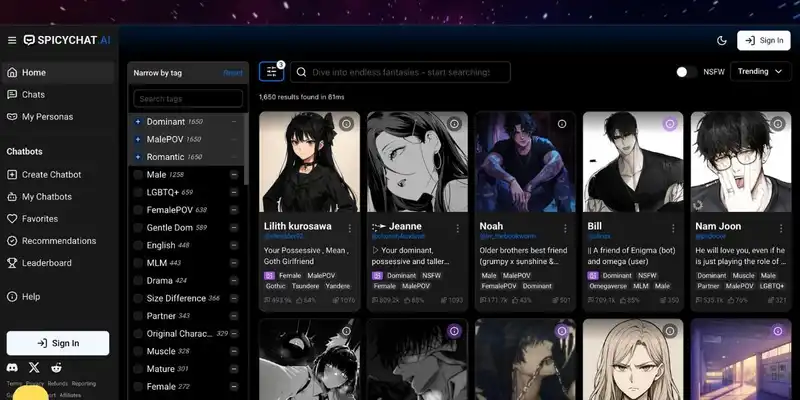
Task: Deselect the Dominant tag filter
Action: coord(138,122)
